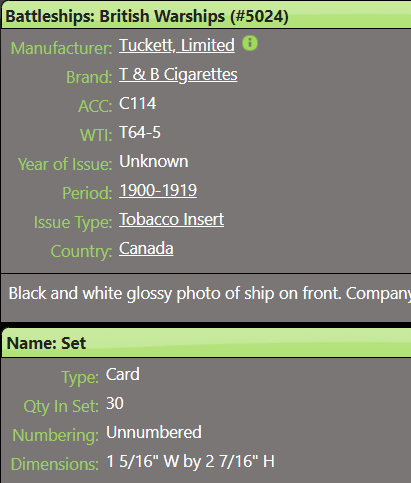
Task: Click the Numbering value Unnumbered
Action: 154,433
